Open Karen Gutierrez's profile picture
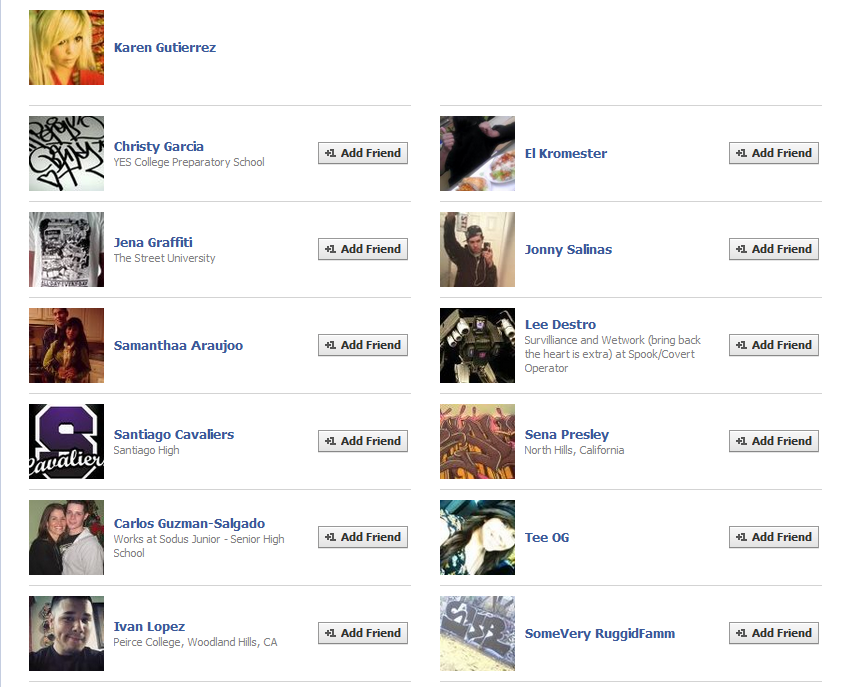Viewport: 848px width, 687px height. (67, 48)
